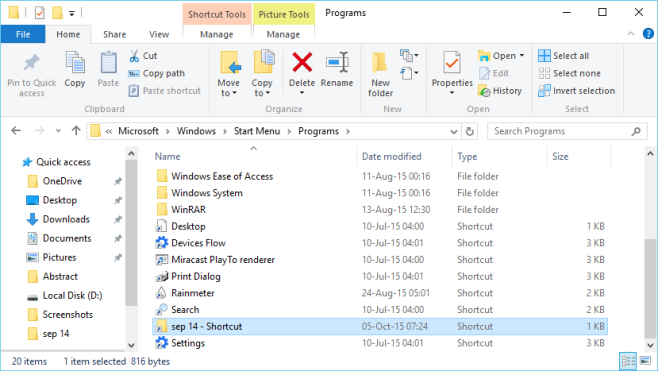The height and width of the screenshot is (371, 658).
Task: Open the Easy access dropdown
Action: [x=409, y=73]
